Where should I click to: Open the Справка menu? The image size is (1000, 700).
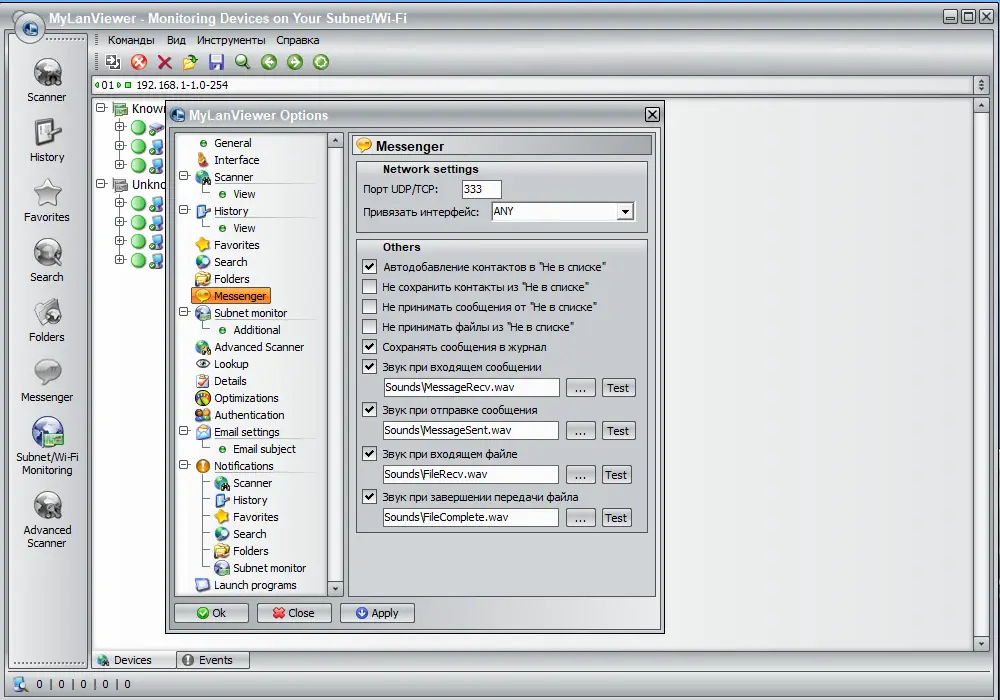(297, 40)
